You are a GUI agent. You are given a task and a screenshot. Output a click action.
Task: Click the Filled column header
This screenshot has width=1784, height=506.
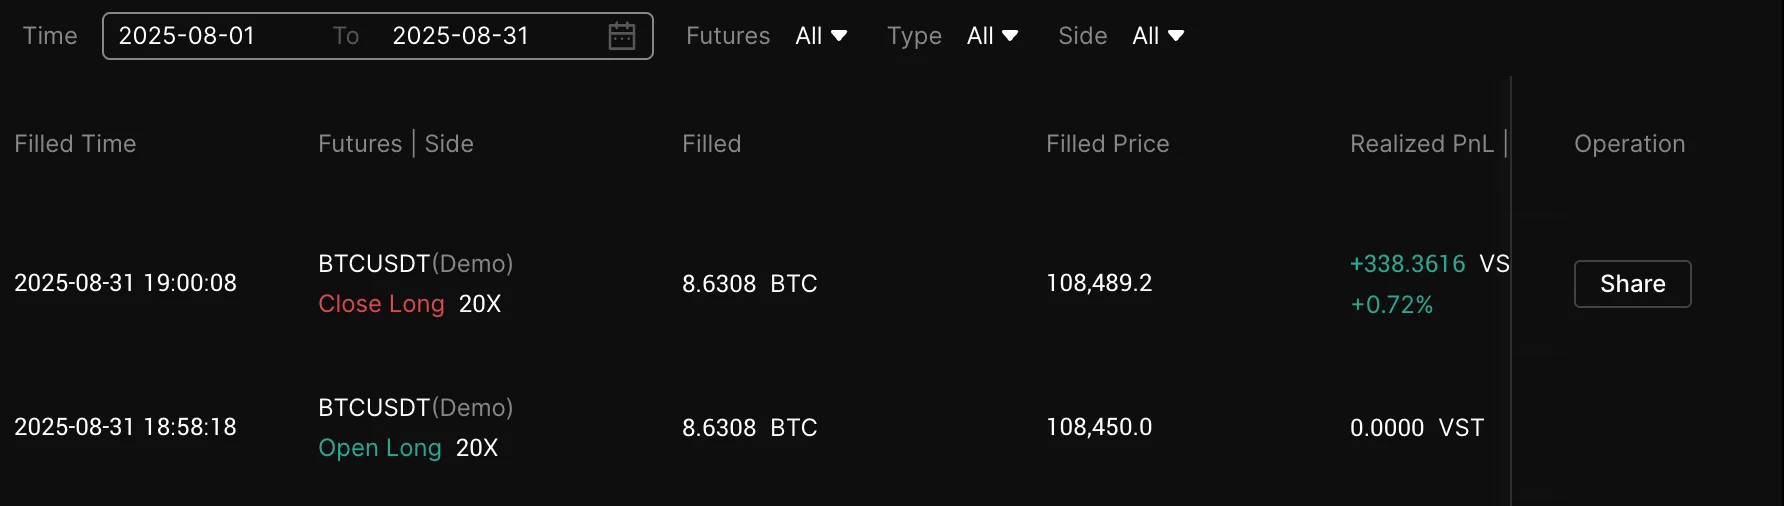[x=711, y=144]
